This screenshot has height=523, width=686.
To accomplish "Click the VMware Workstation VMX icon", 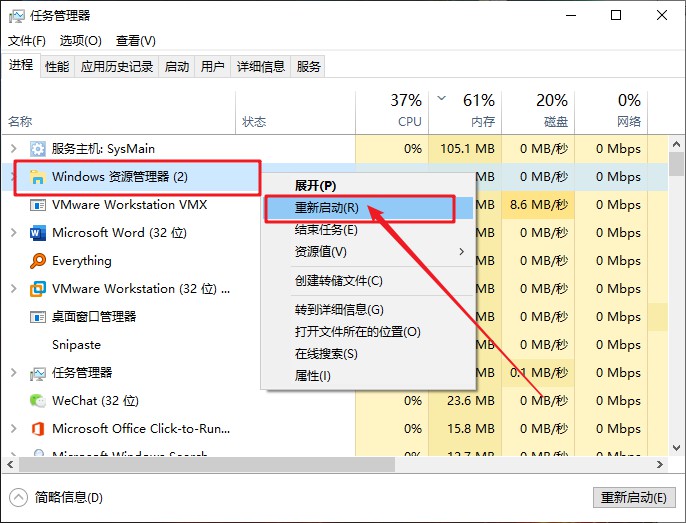I will [37, 205].
